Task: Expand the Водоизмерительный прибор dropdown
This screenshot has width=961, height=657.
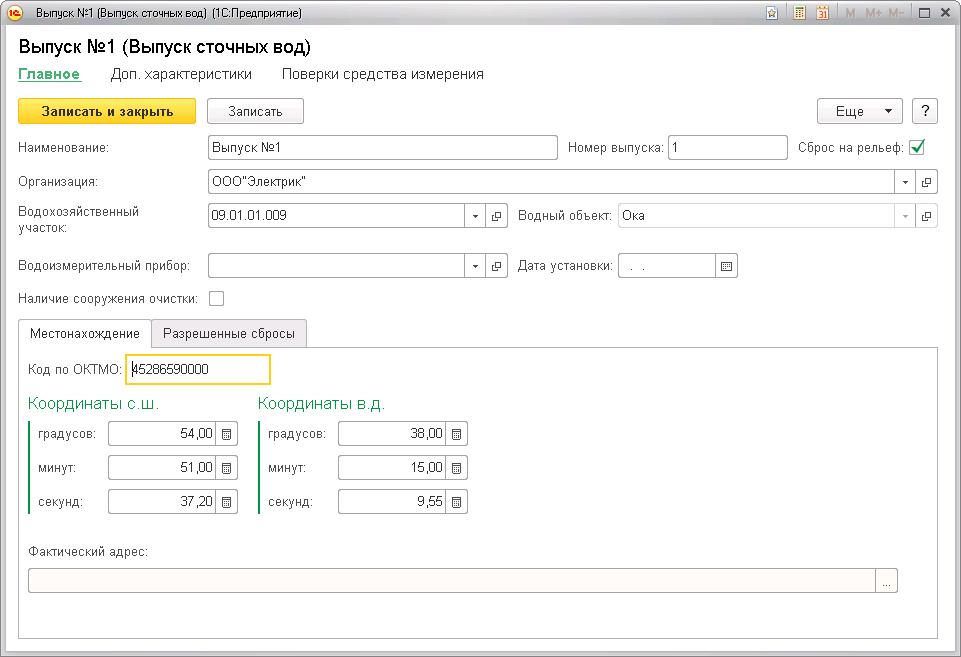Action: point(475,266)
